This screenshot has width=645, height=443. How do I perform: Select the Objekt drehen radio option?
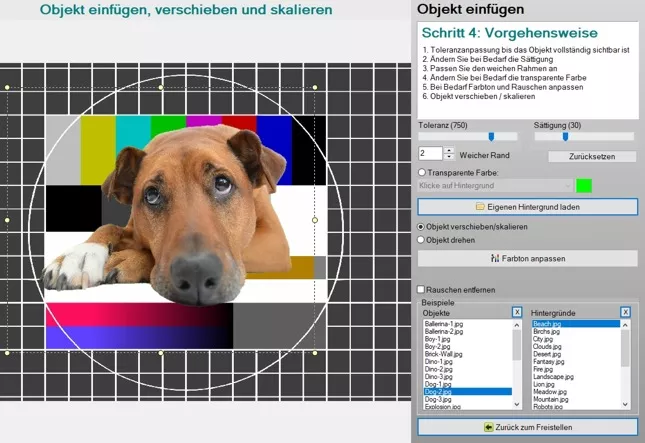(x=421, y=240)
